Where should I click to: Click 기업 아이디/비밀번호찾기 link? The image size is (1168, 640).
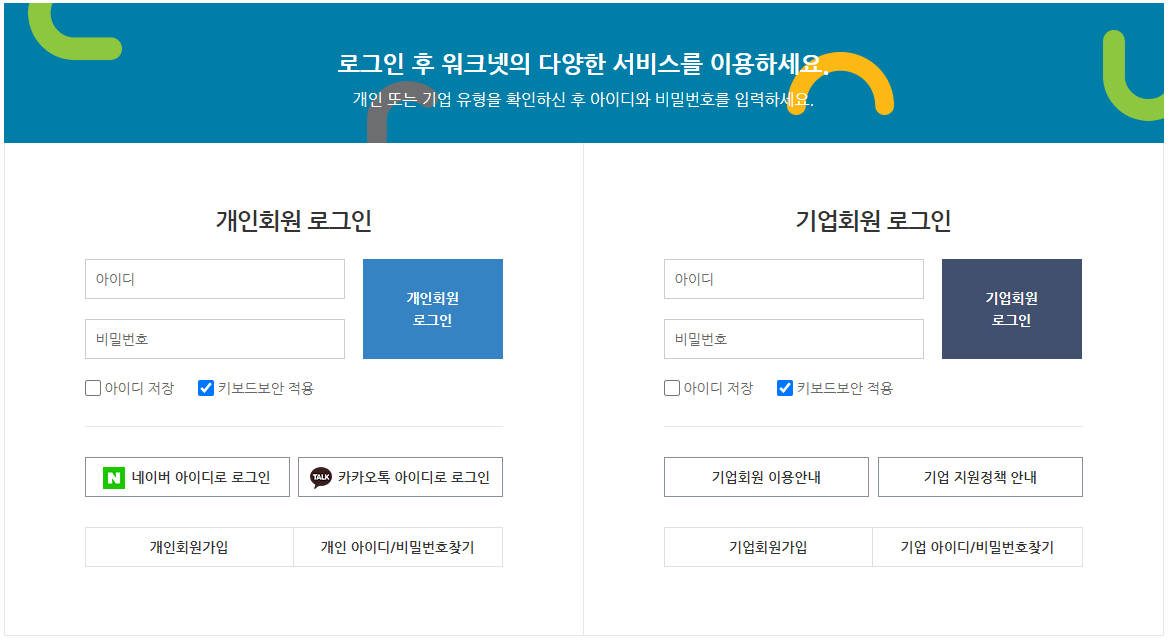coord(980,547)
